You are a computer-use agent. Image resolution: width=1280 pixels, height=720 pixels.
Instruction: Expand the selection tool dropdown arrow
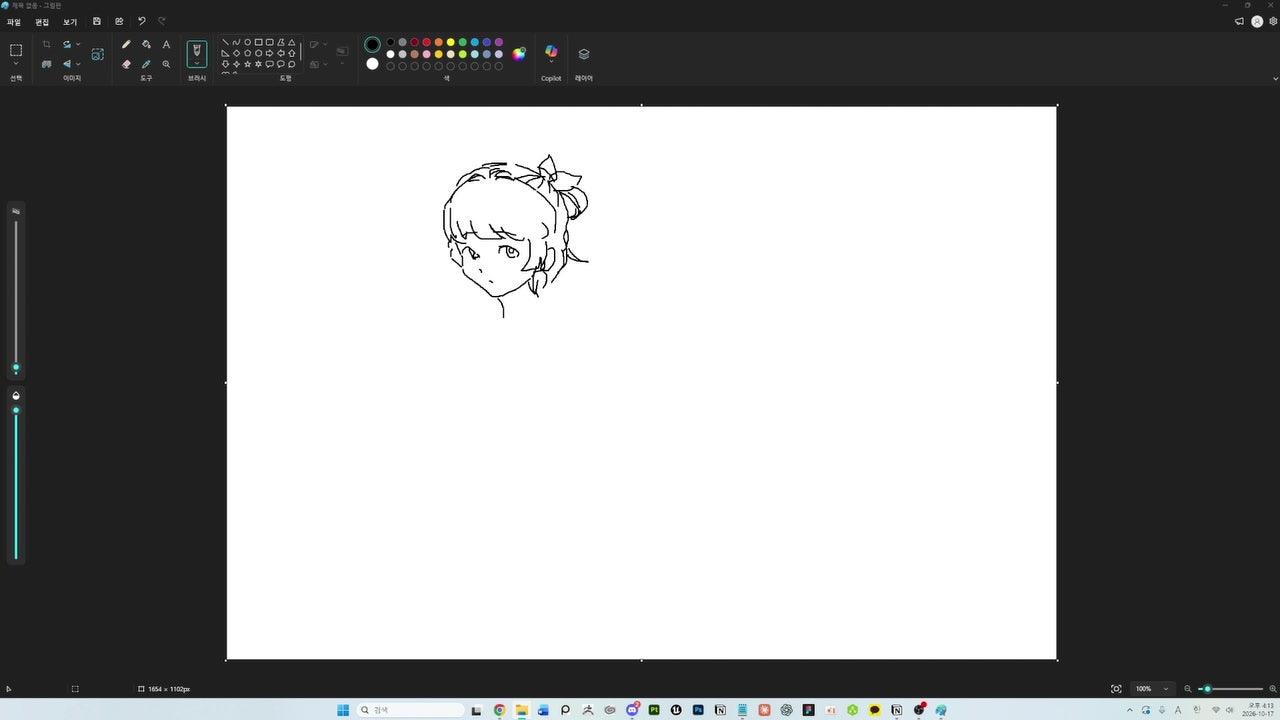click(x=16, y=64)
